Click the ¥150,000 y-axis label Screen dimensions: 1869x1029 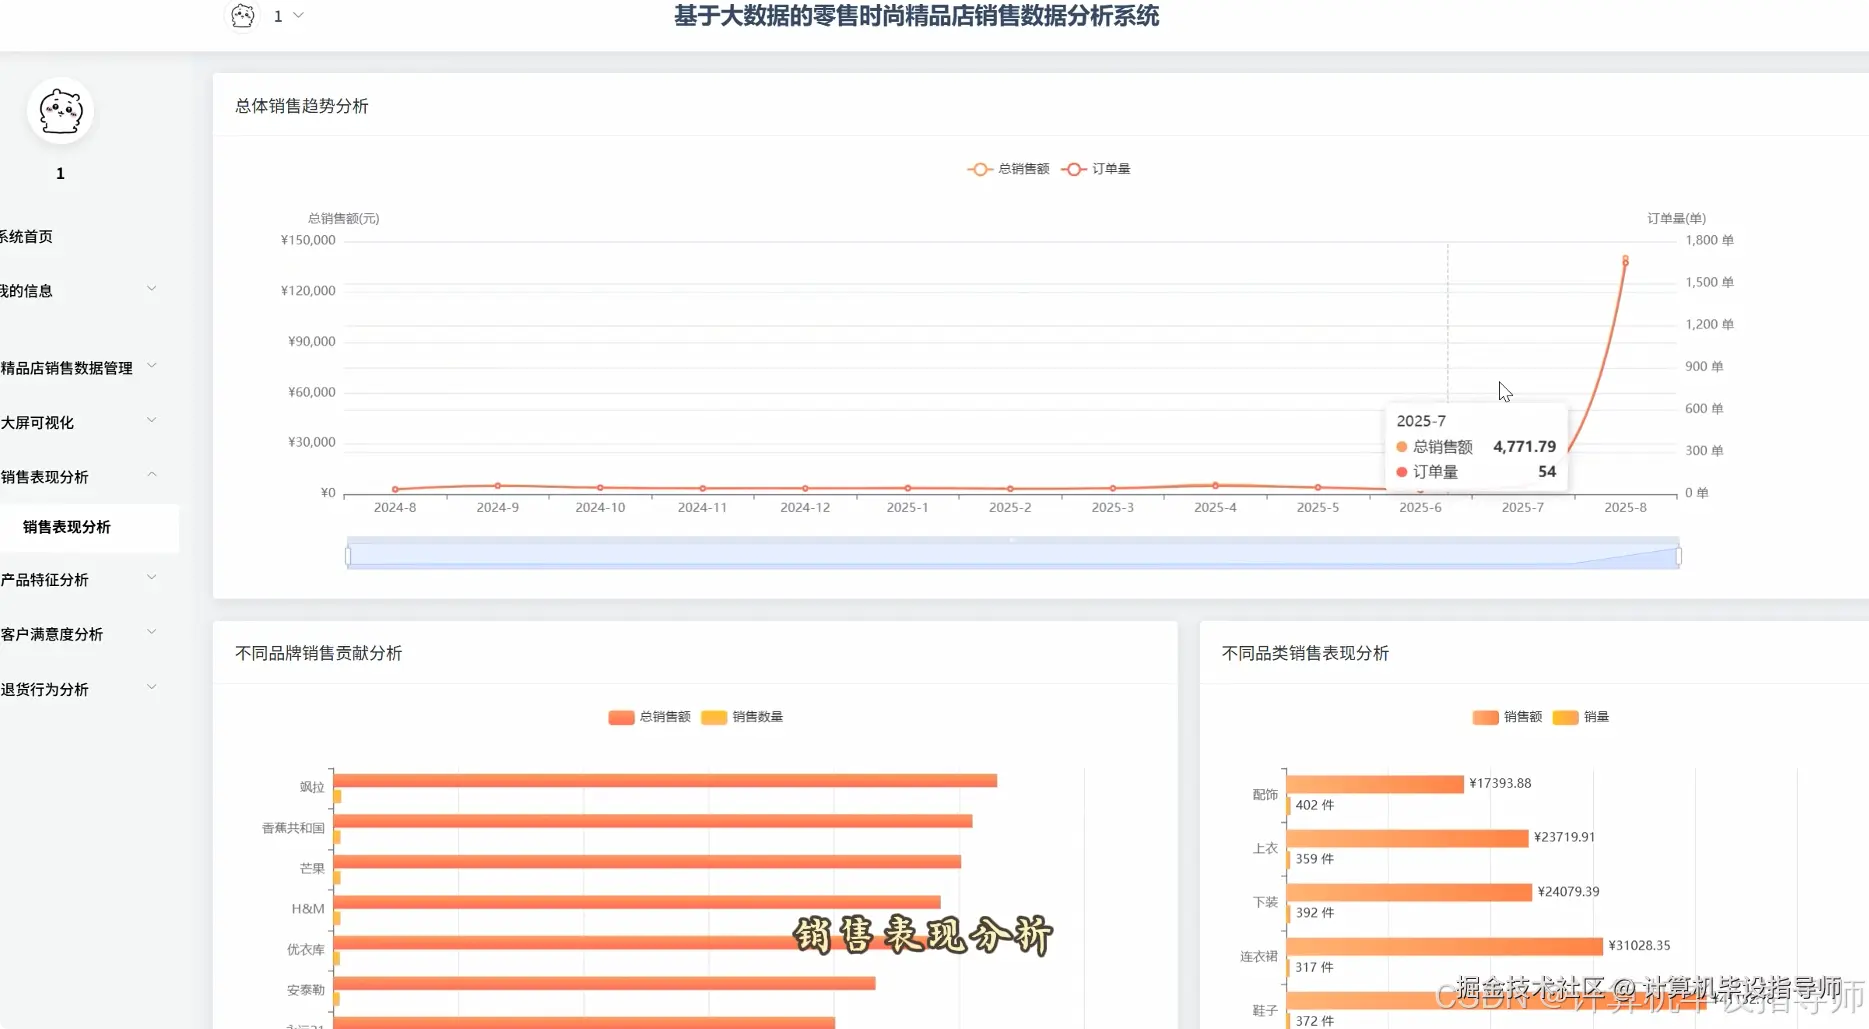pyautogui.click(x=308, y=240)
